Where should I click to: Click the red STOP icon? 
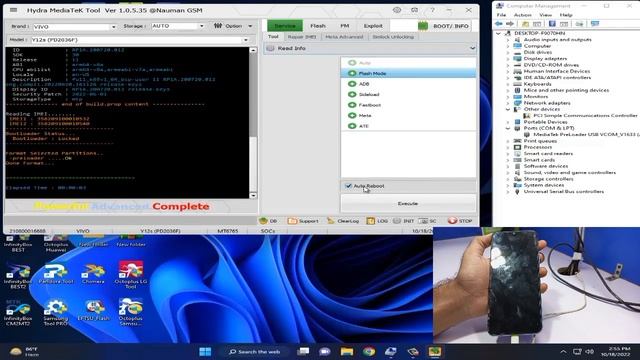click(452, 221)
